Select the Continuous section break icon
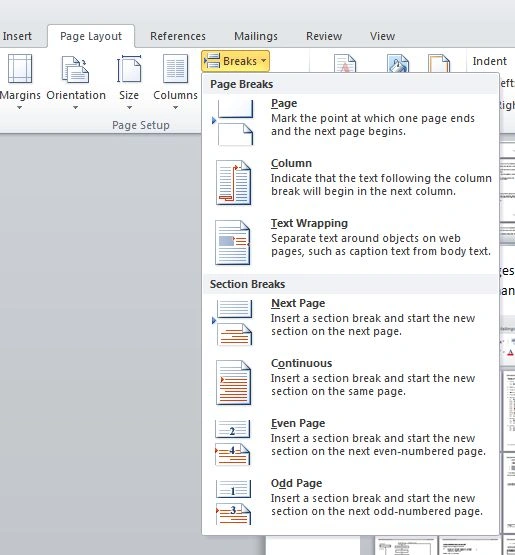This screenshot has height=555, width=515. tap(233, 382)
